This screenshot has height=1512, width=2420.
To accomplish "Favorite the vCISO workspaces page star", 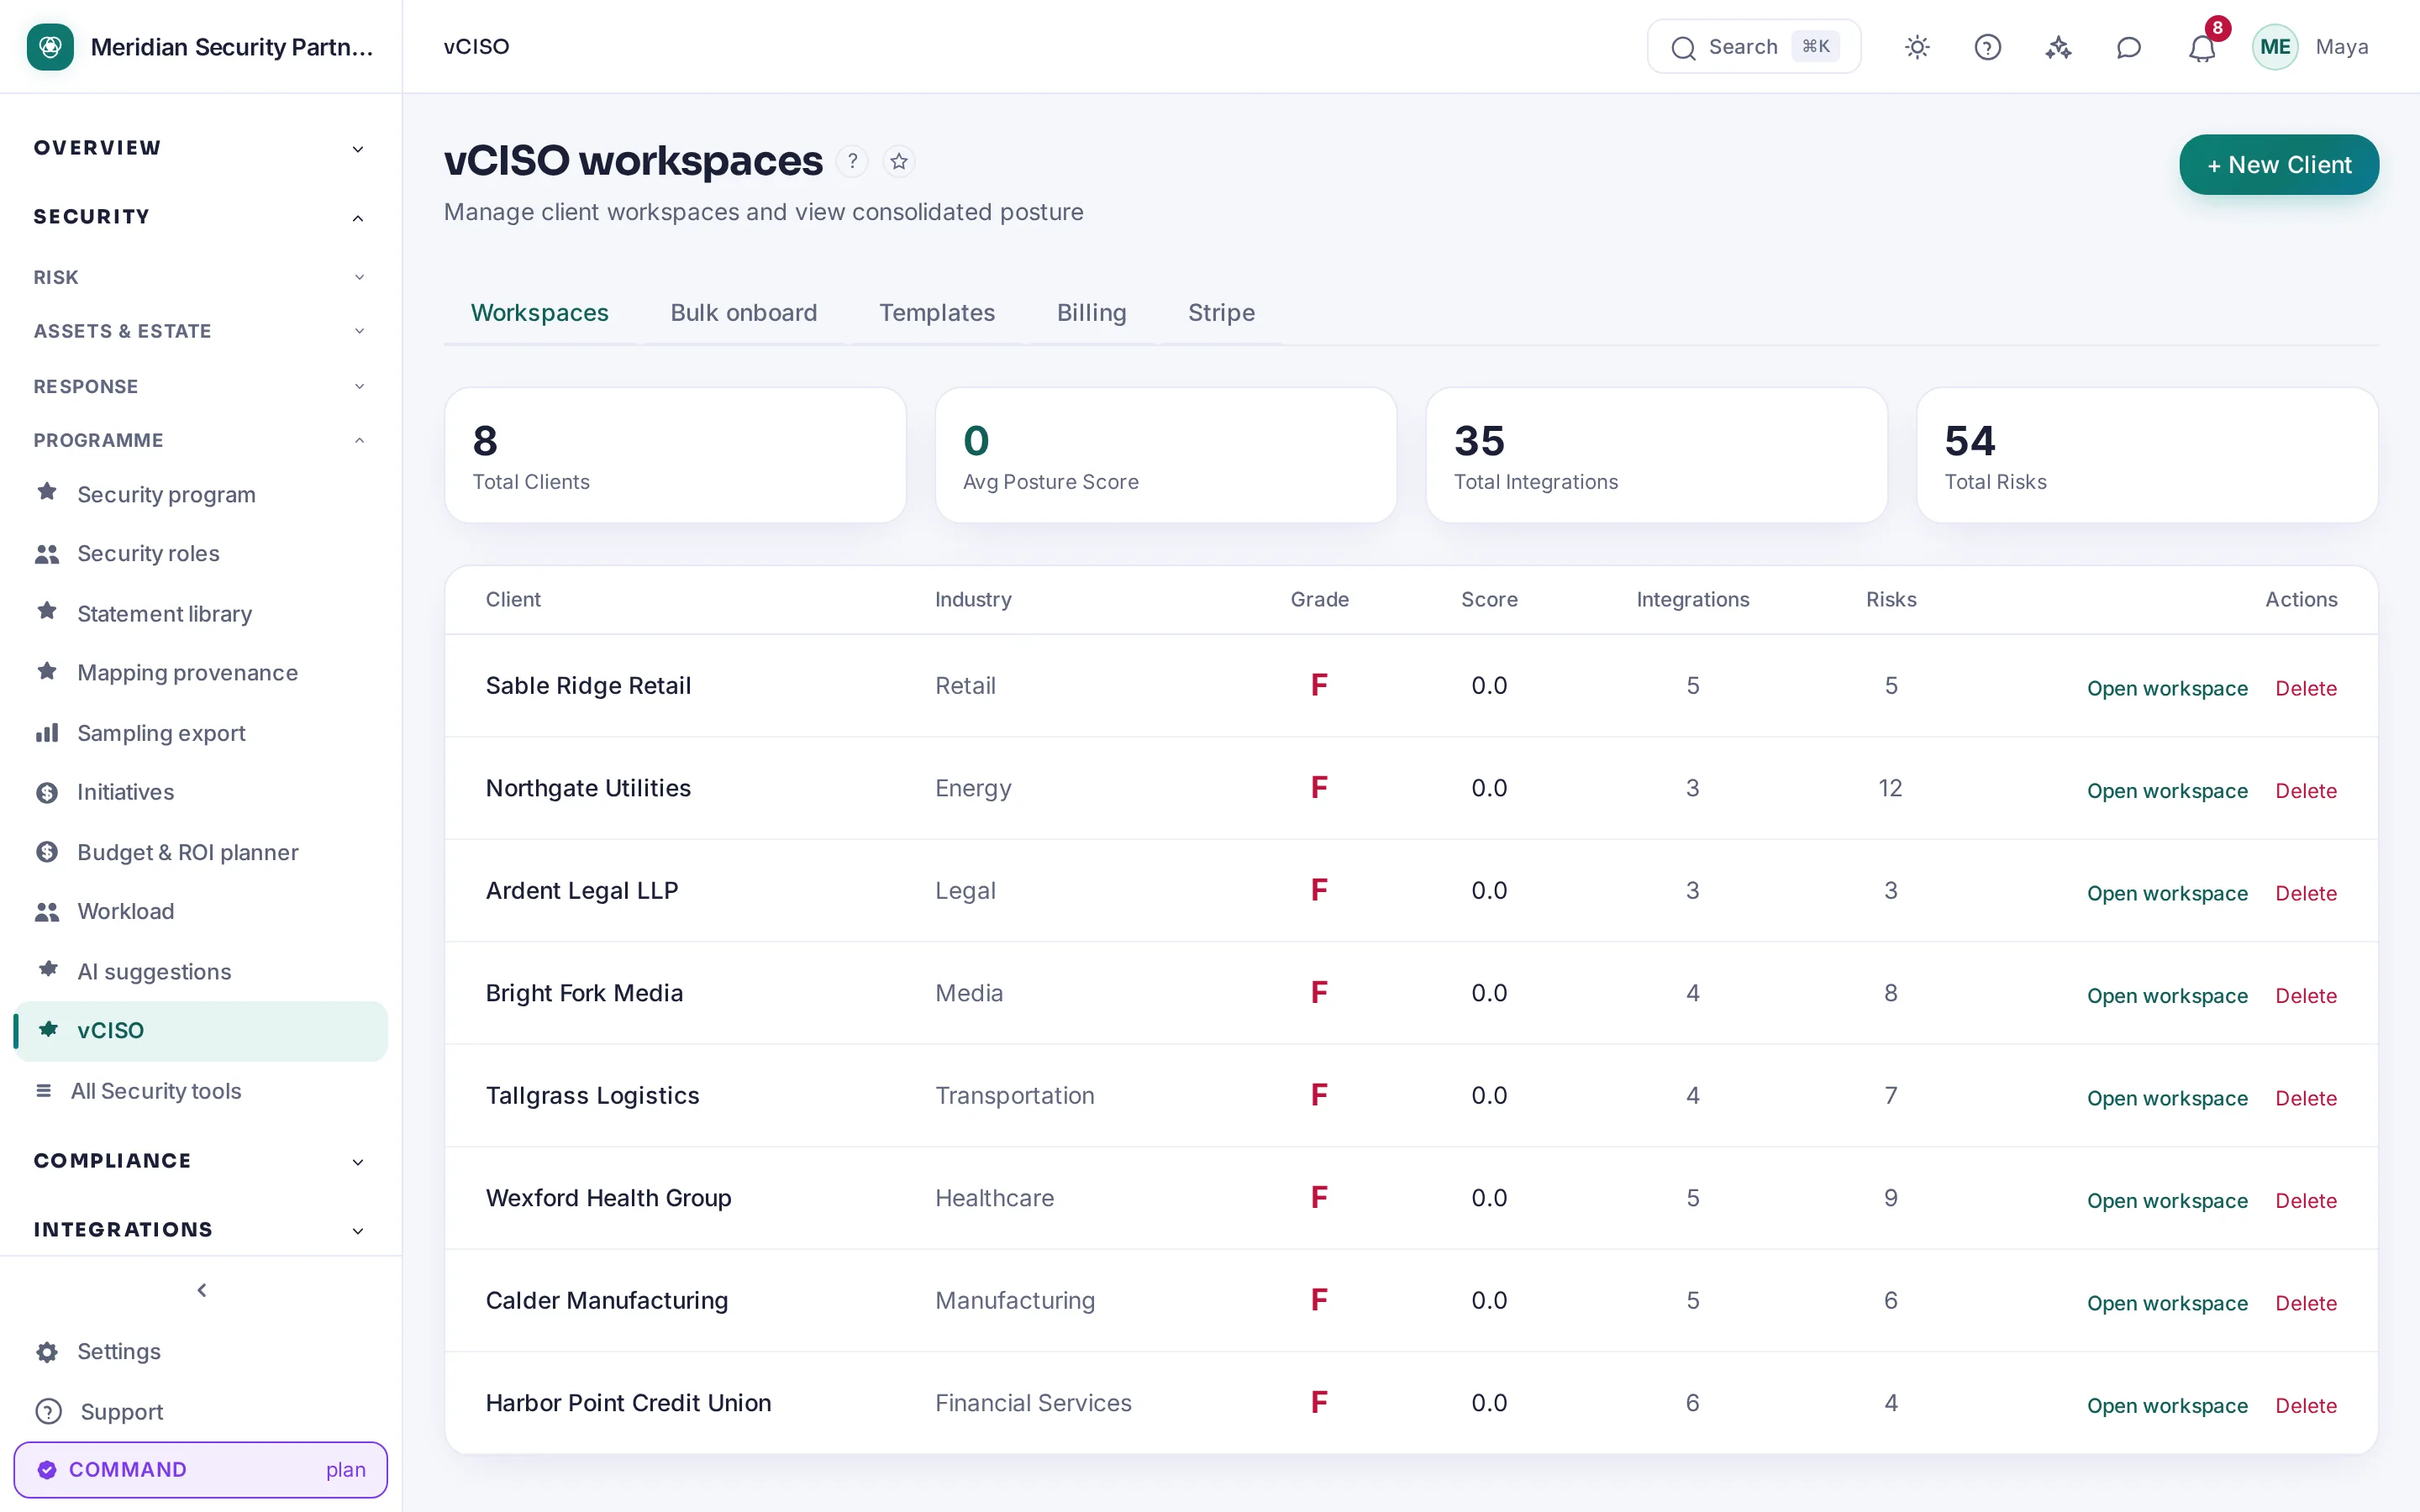I will point(899,161).
